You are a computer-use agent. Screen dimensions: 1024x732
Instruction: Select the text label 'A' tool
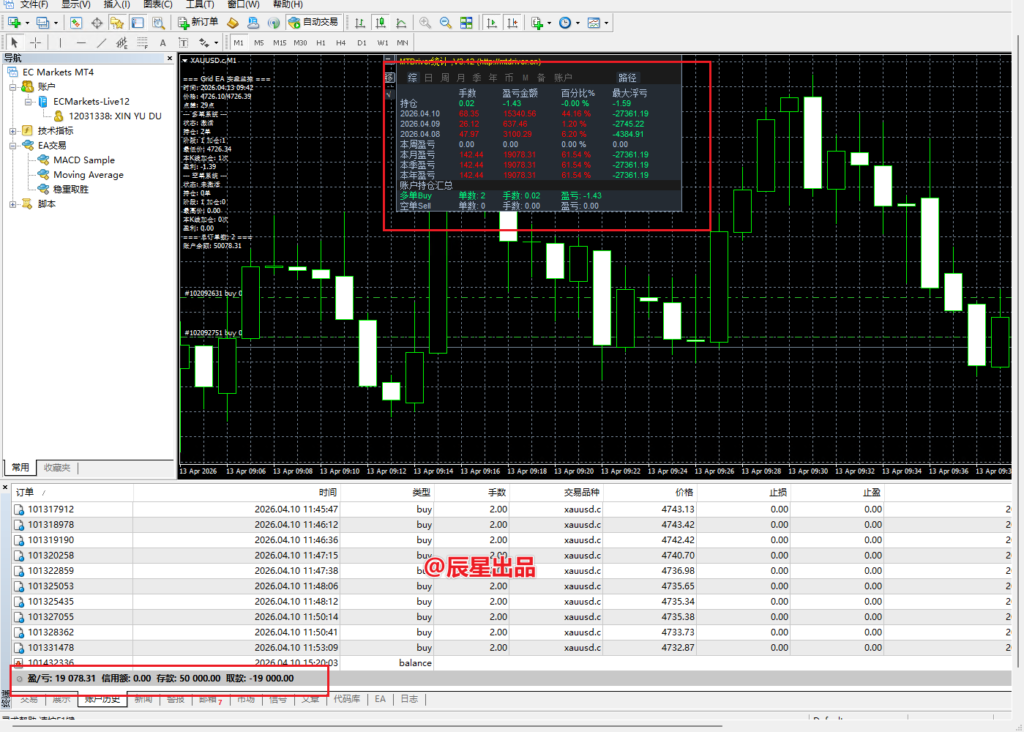[x=163, y=42]
